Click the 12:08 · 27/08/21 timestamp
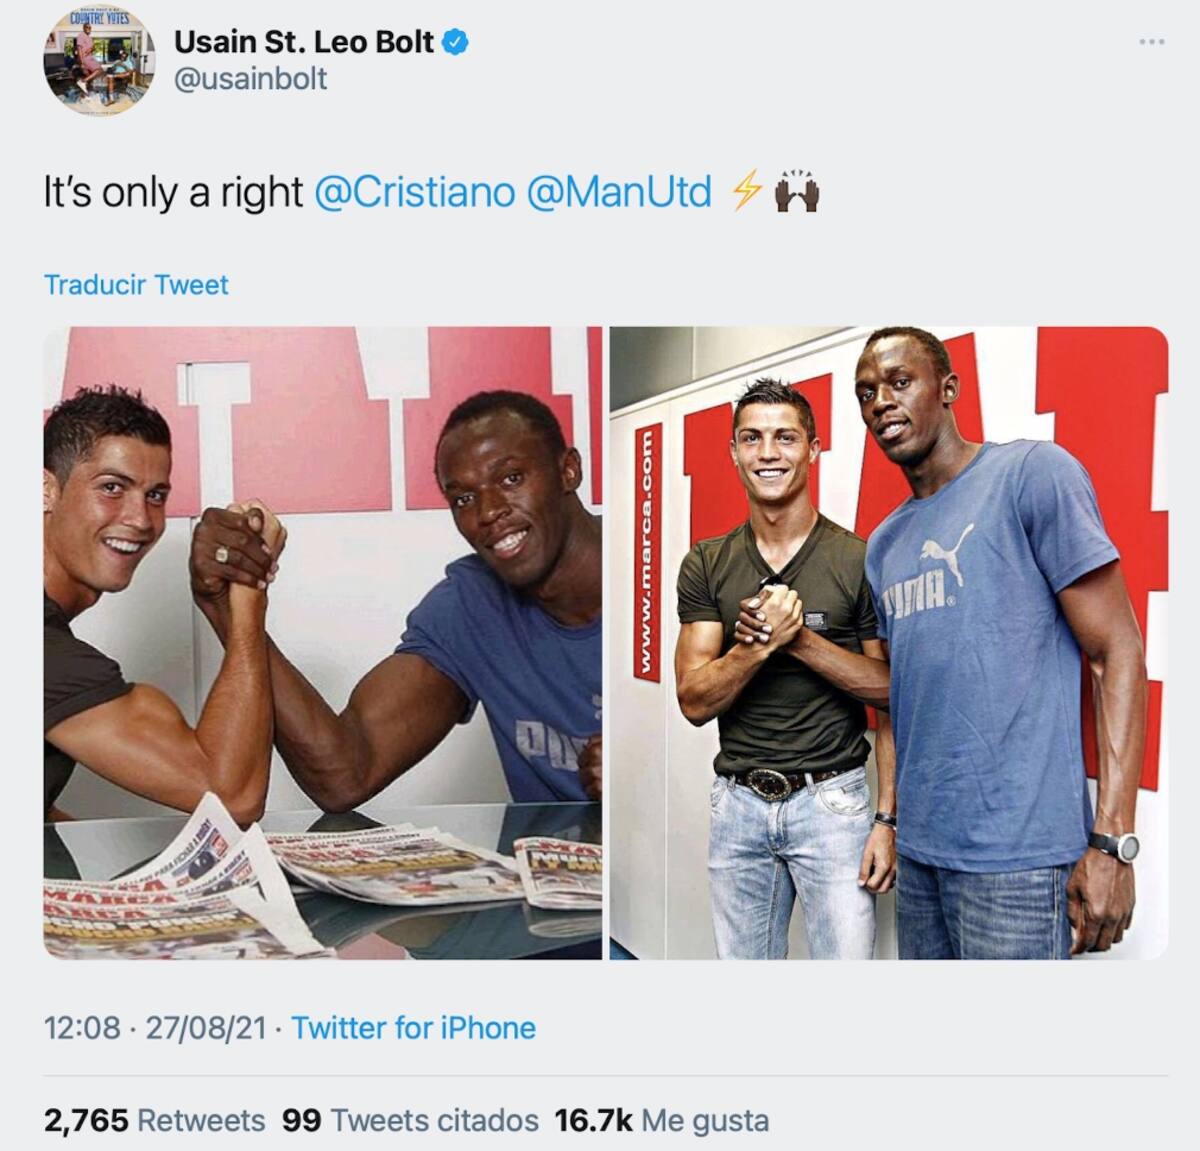The width and height of the screenshot is (1200, 1151). (155, 1028)
